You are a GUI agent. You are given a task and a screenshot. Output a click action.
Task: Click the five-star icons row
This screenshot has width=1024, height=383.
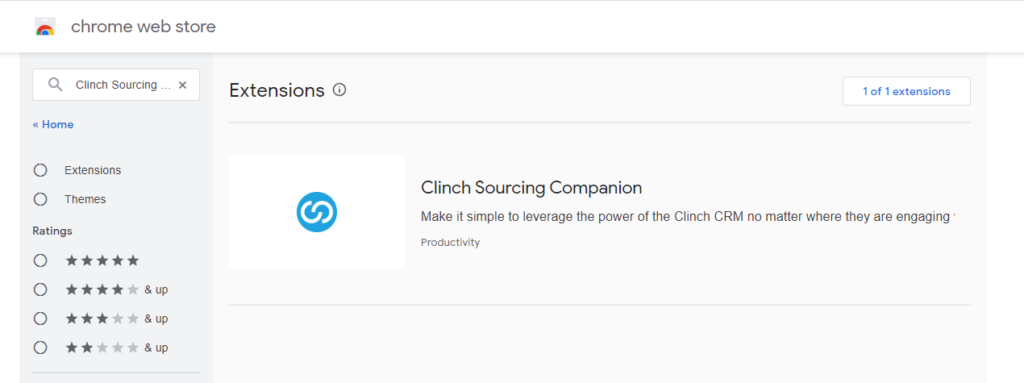103,261
